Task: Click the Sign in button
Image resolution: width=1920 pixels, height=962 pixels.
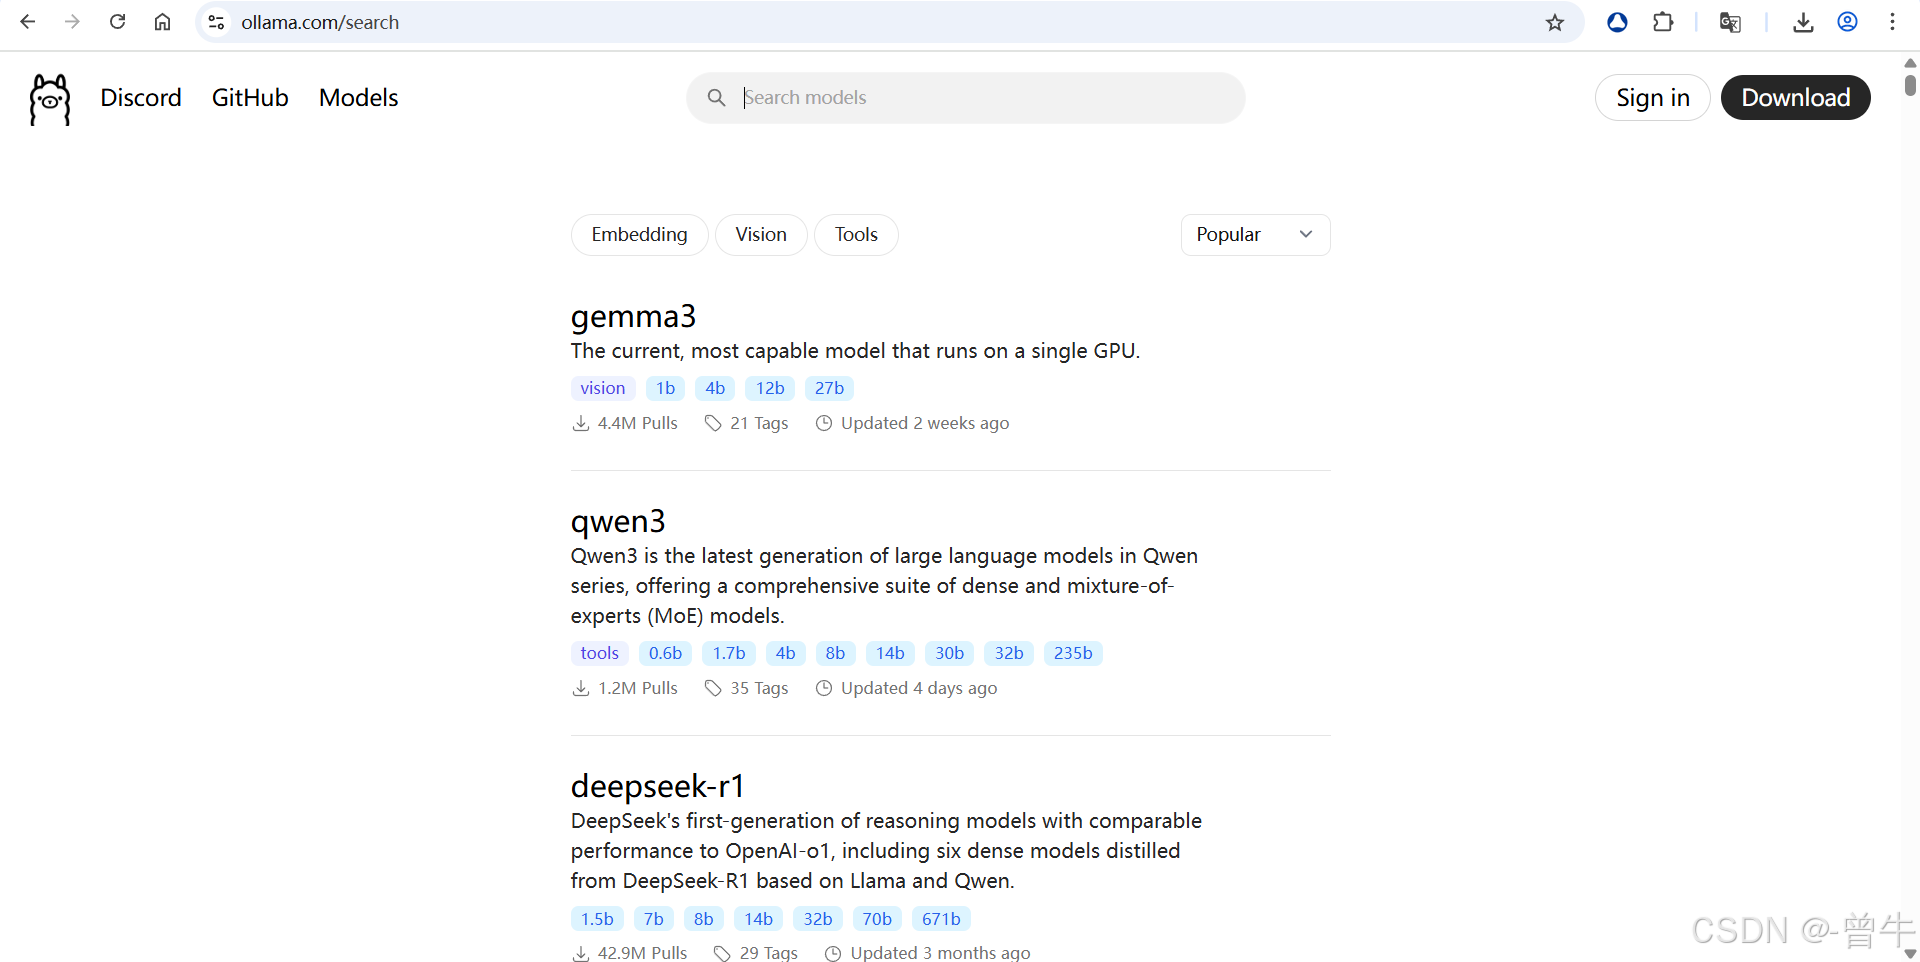Action: point(1653,98)
